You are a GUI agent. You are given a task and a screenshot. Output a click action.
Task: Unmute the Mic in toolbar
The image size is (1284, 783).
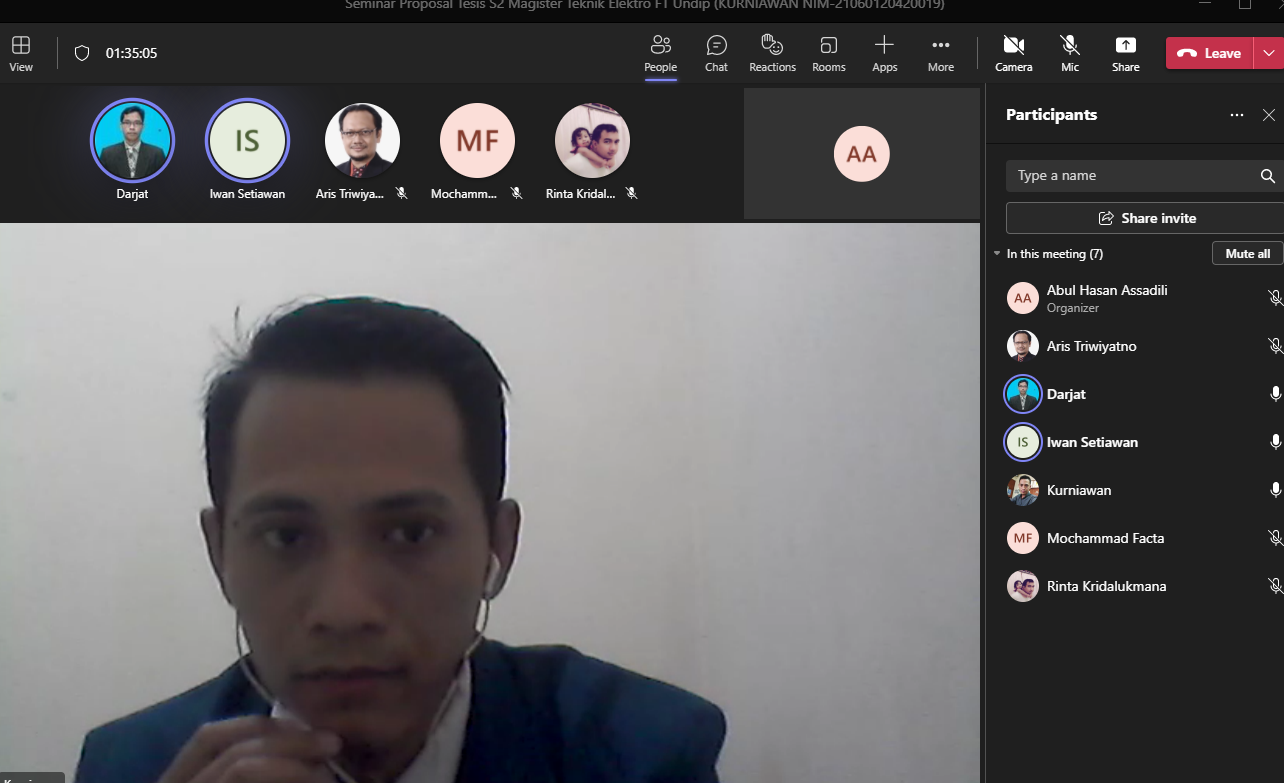(x=1070, y=53)
